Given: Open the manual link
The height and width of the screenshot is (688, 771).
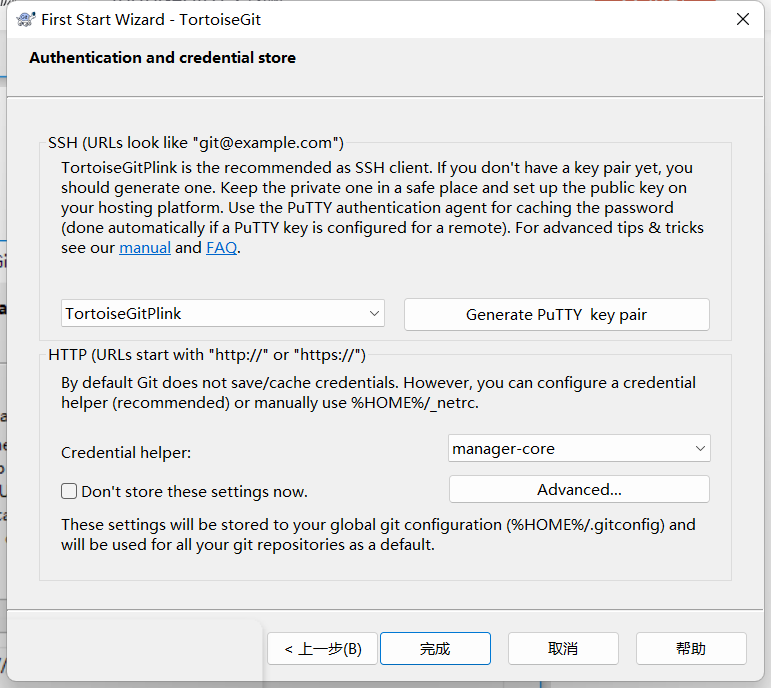Looking at the screenshot, I should [x=145, y=247].
